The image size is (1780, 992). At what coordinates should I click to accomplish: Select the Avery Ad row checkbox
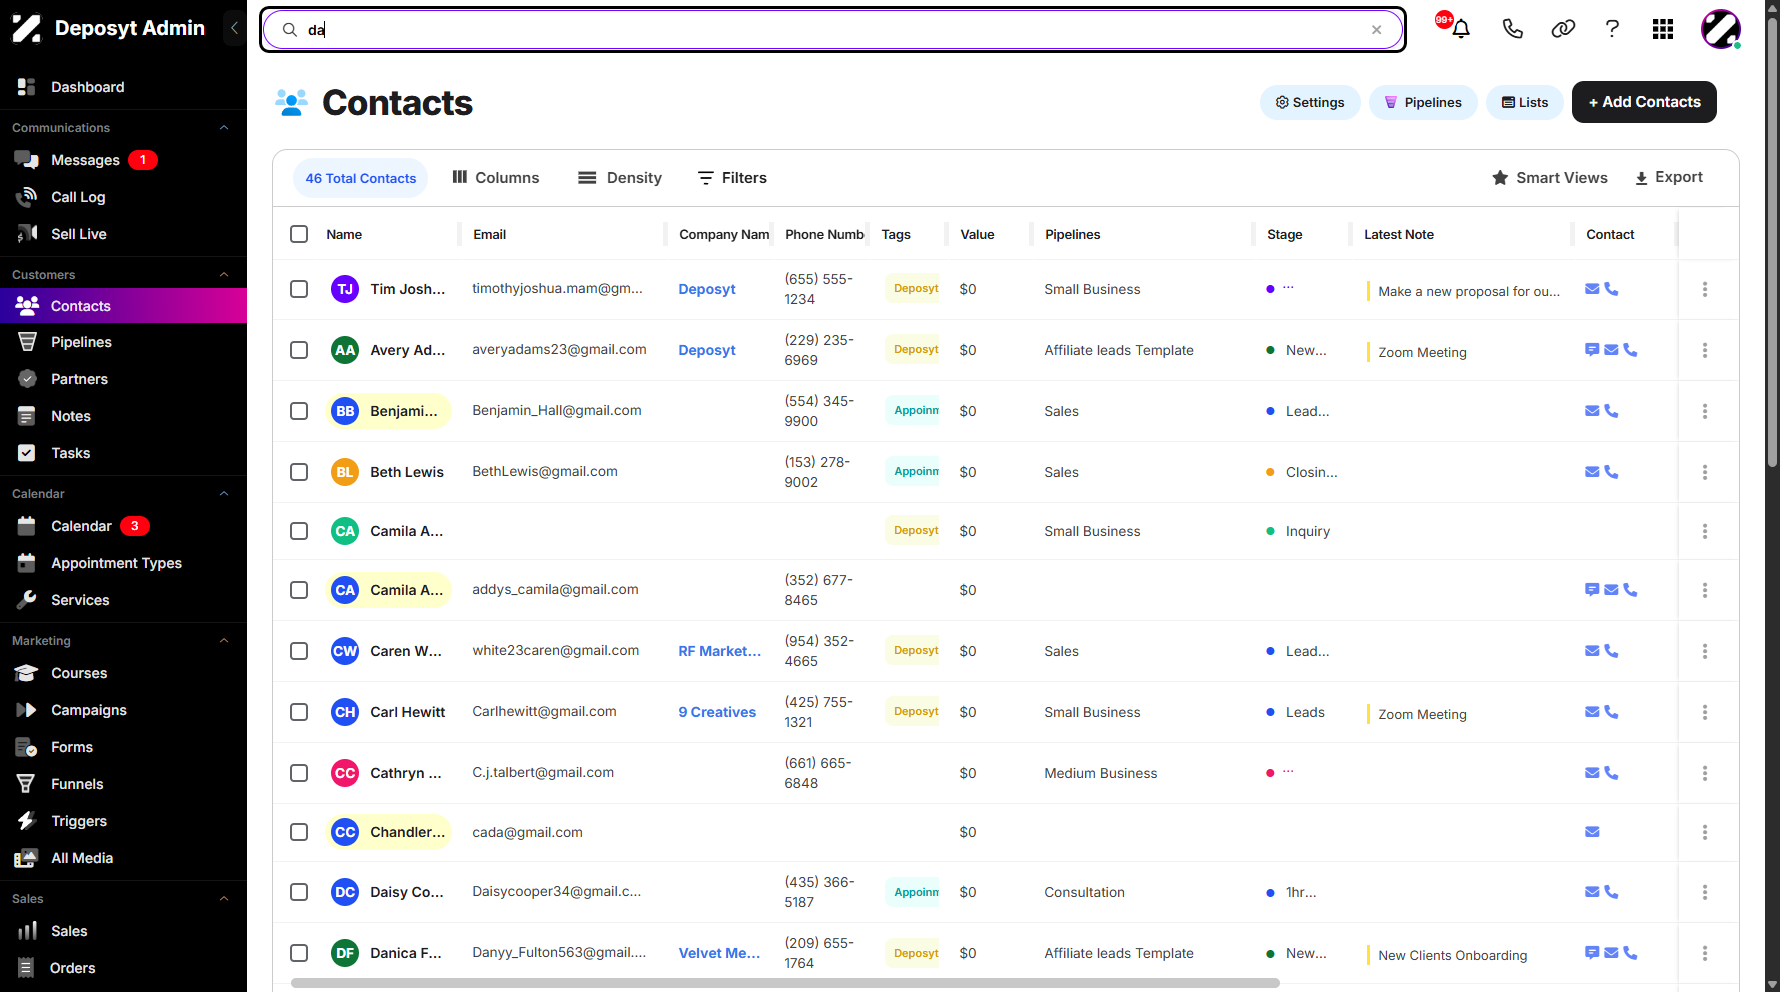299,350
